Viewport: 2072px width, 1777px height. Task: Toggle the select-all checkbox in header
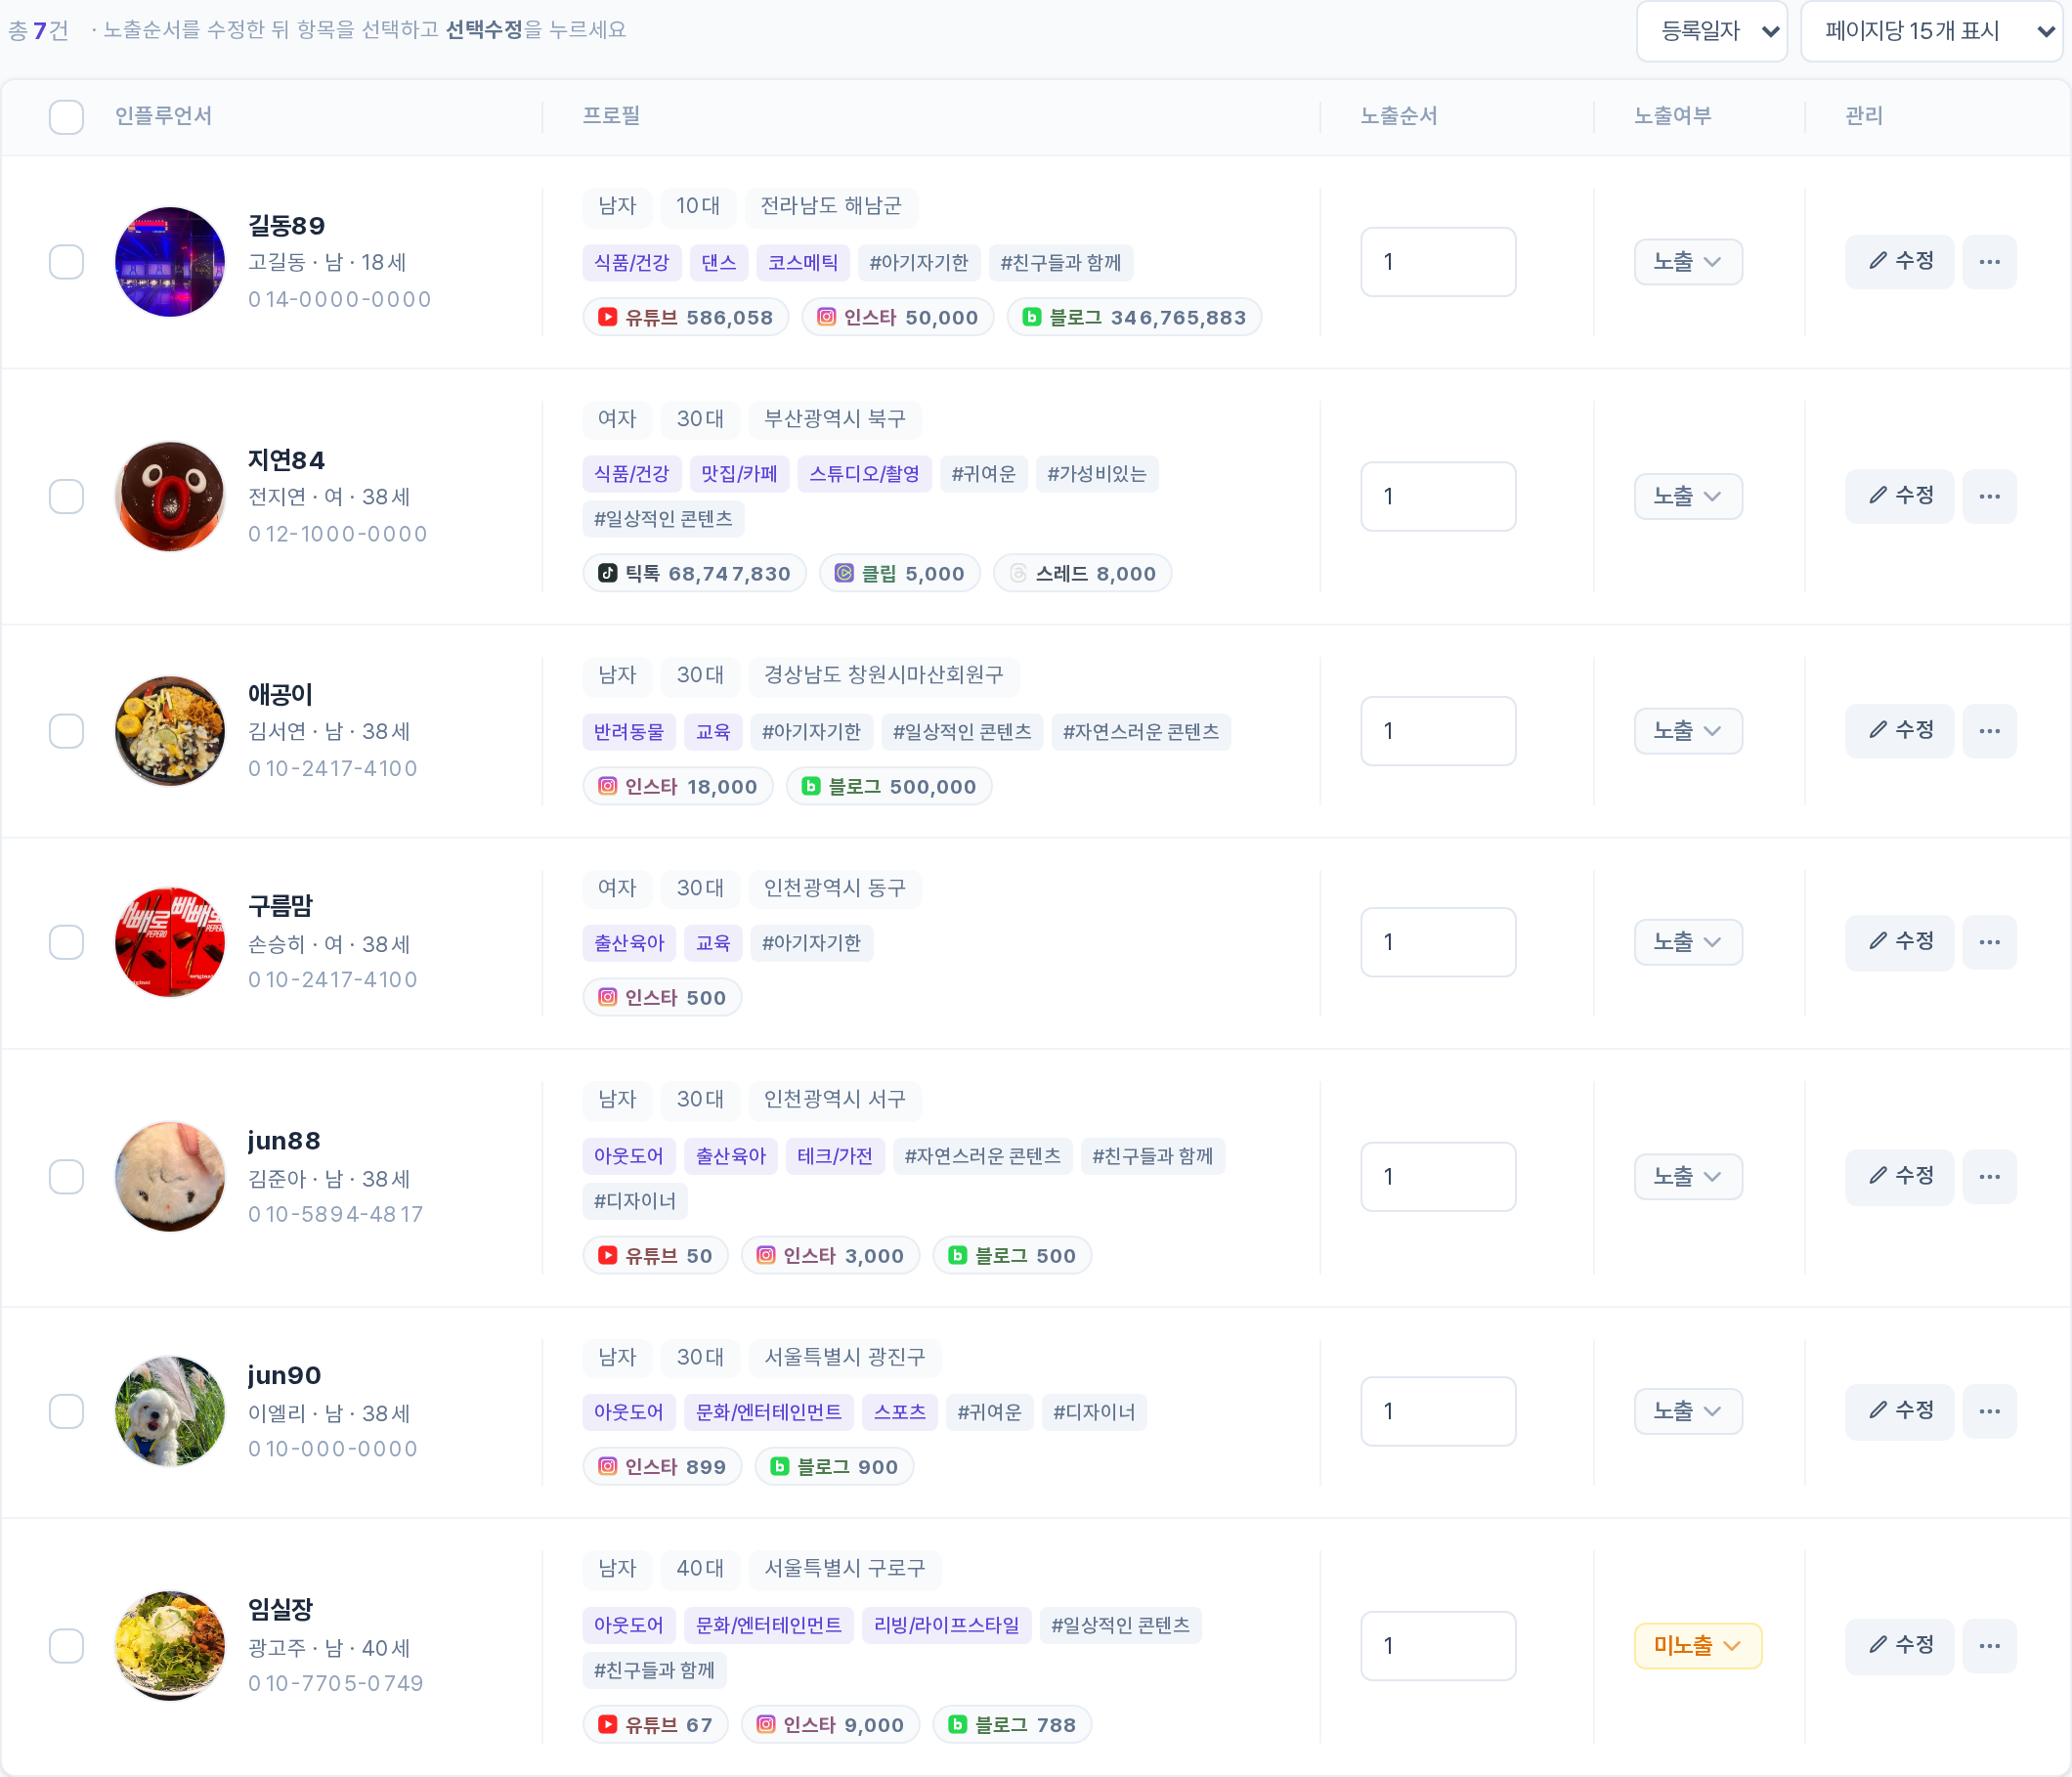tap(67, 117)
